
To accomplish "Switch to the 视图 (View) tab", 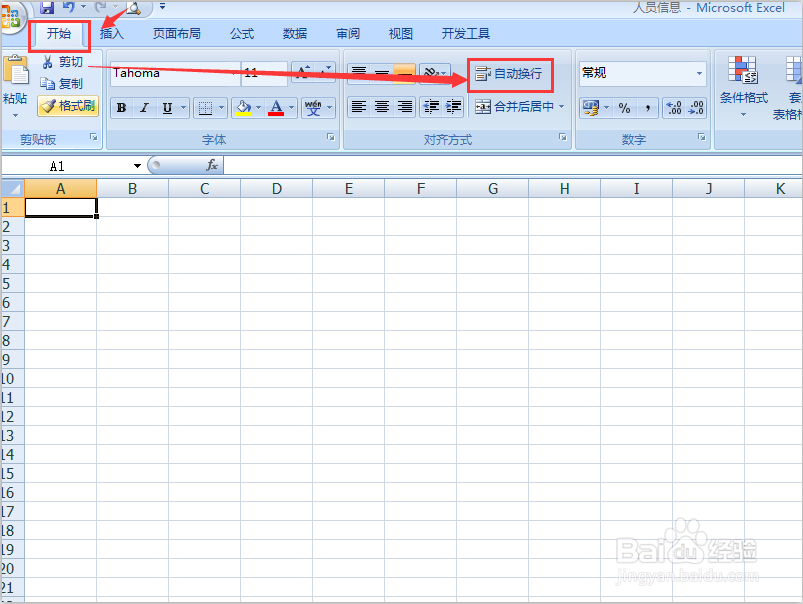I will point(400,34).
